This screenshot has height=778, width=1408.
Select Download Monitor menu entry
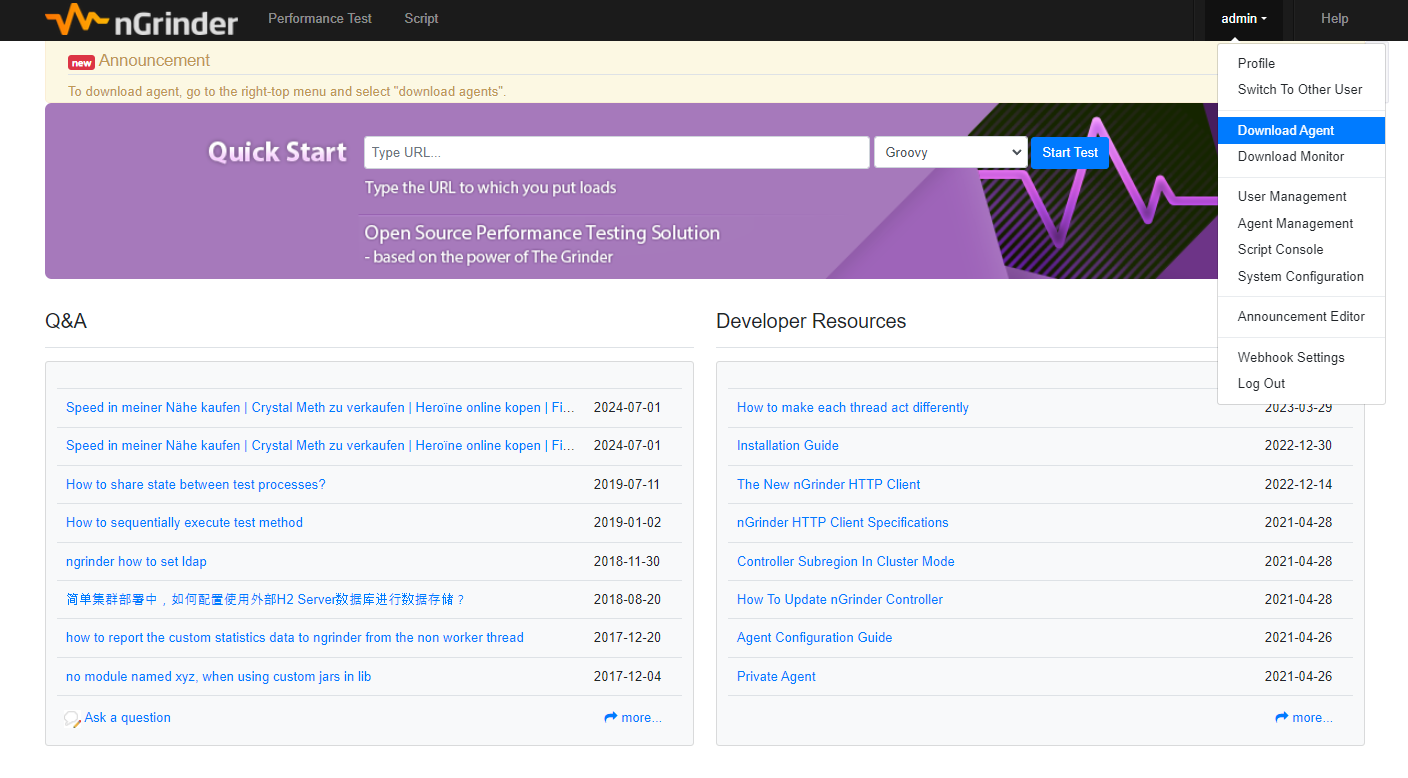click(1301, 156)
